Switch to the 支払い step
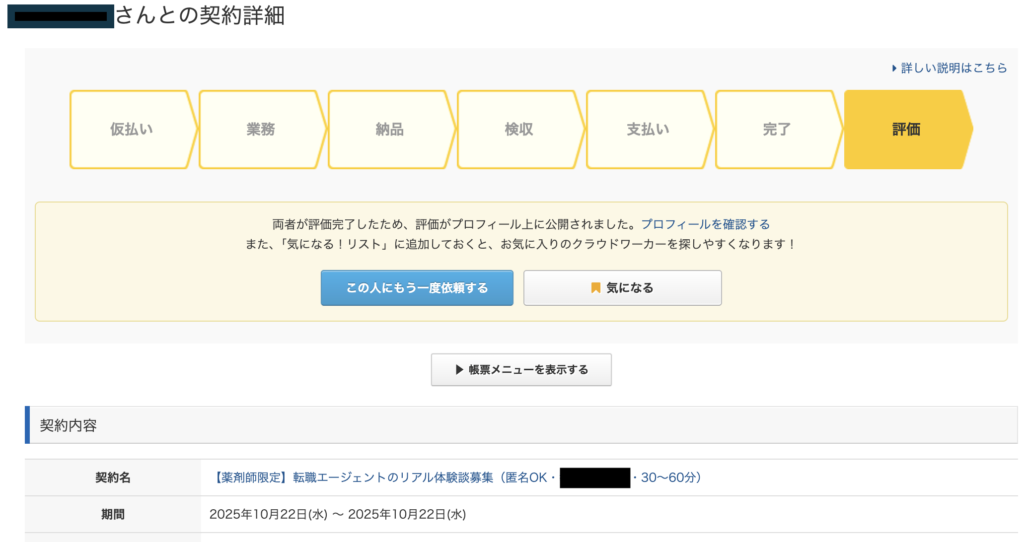This screenshot has height=542, width=1024. [647, 130]
